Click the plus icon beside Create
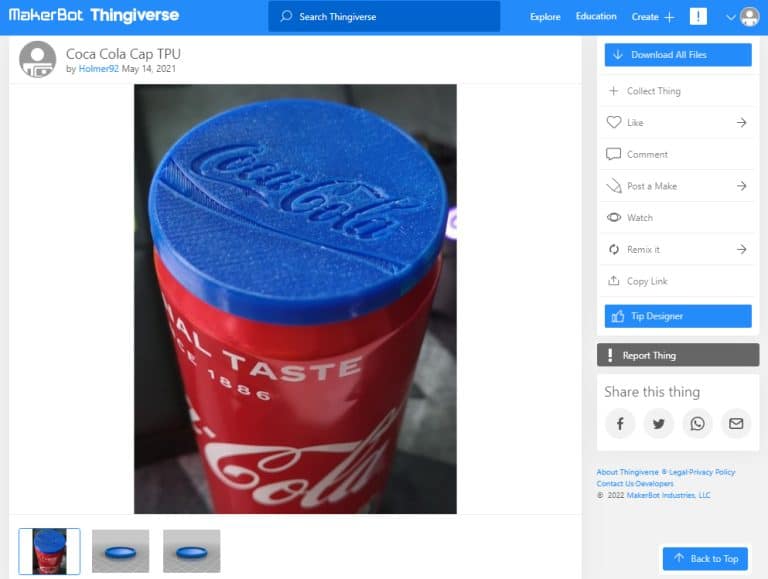 coord(669,18)
